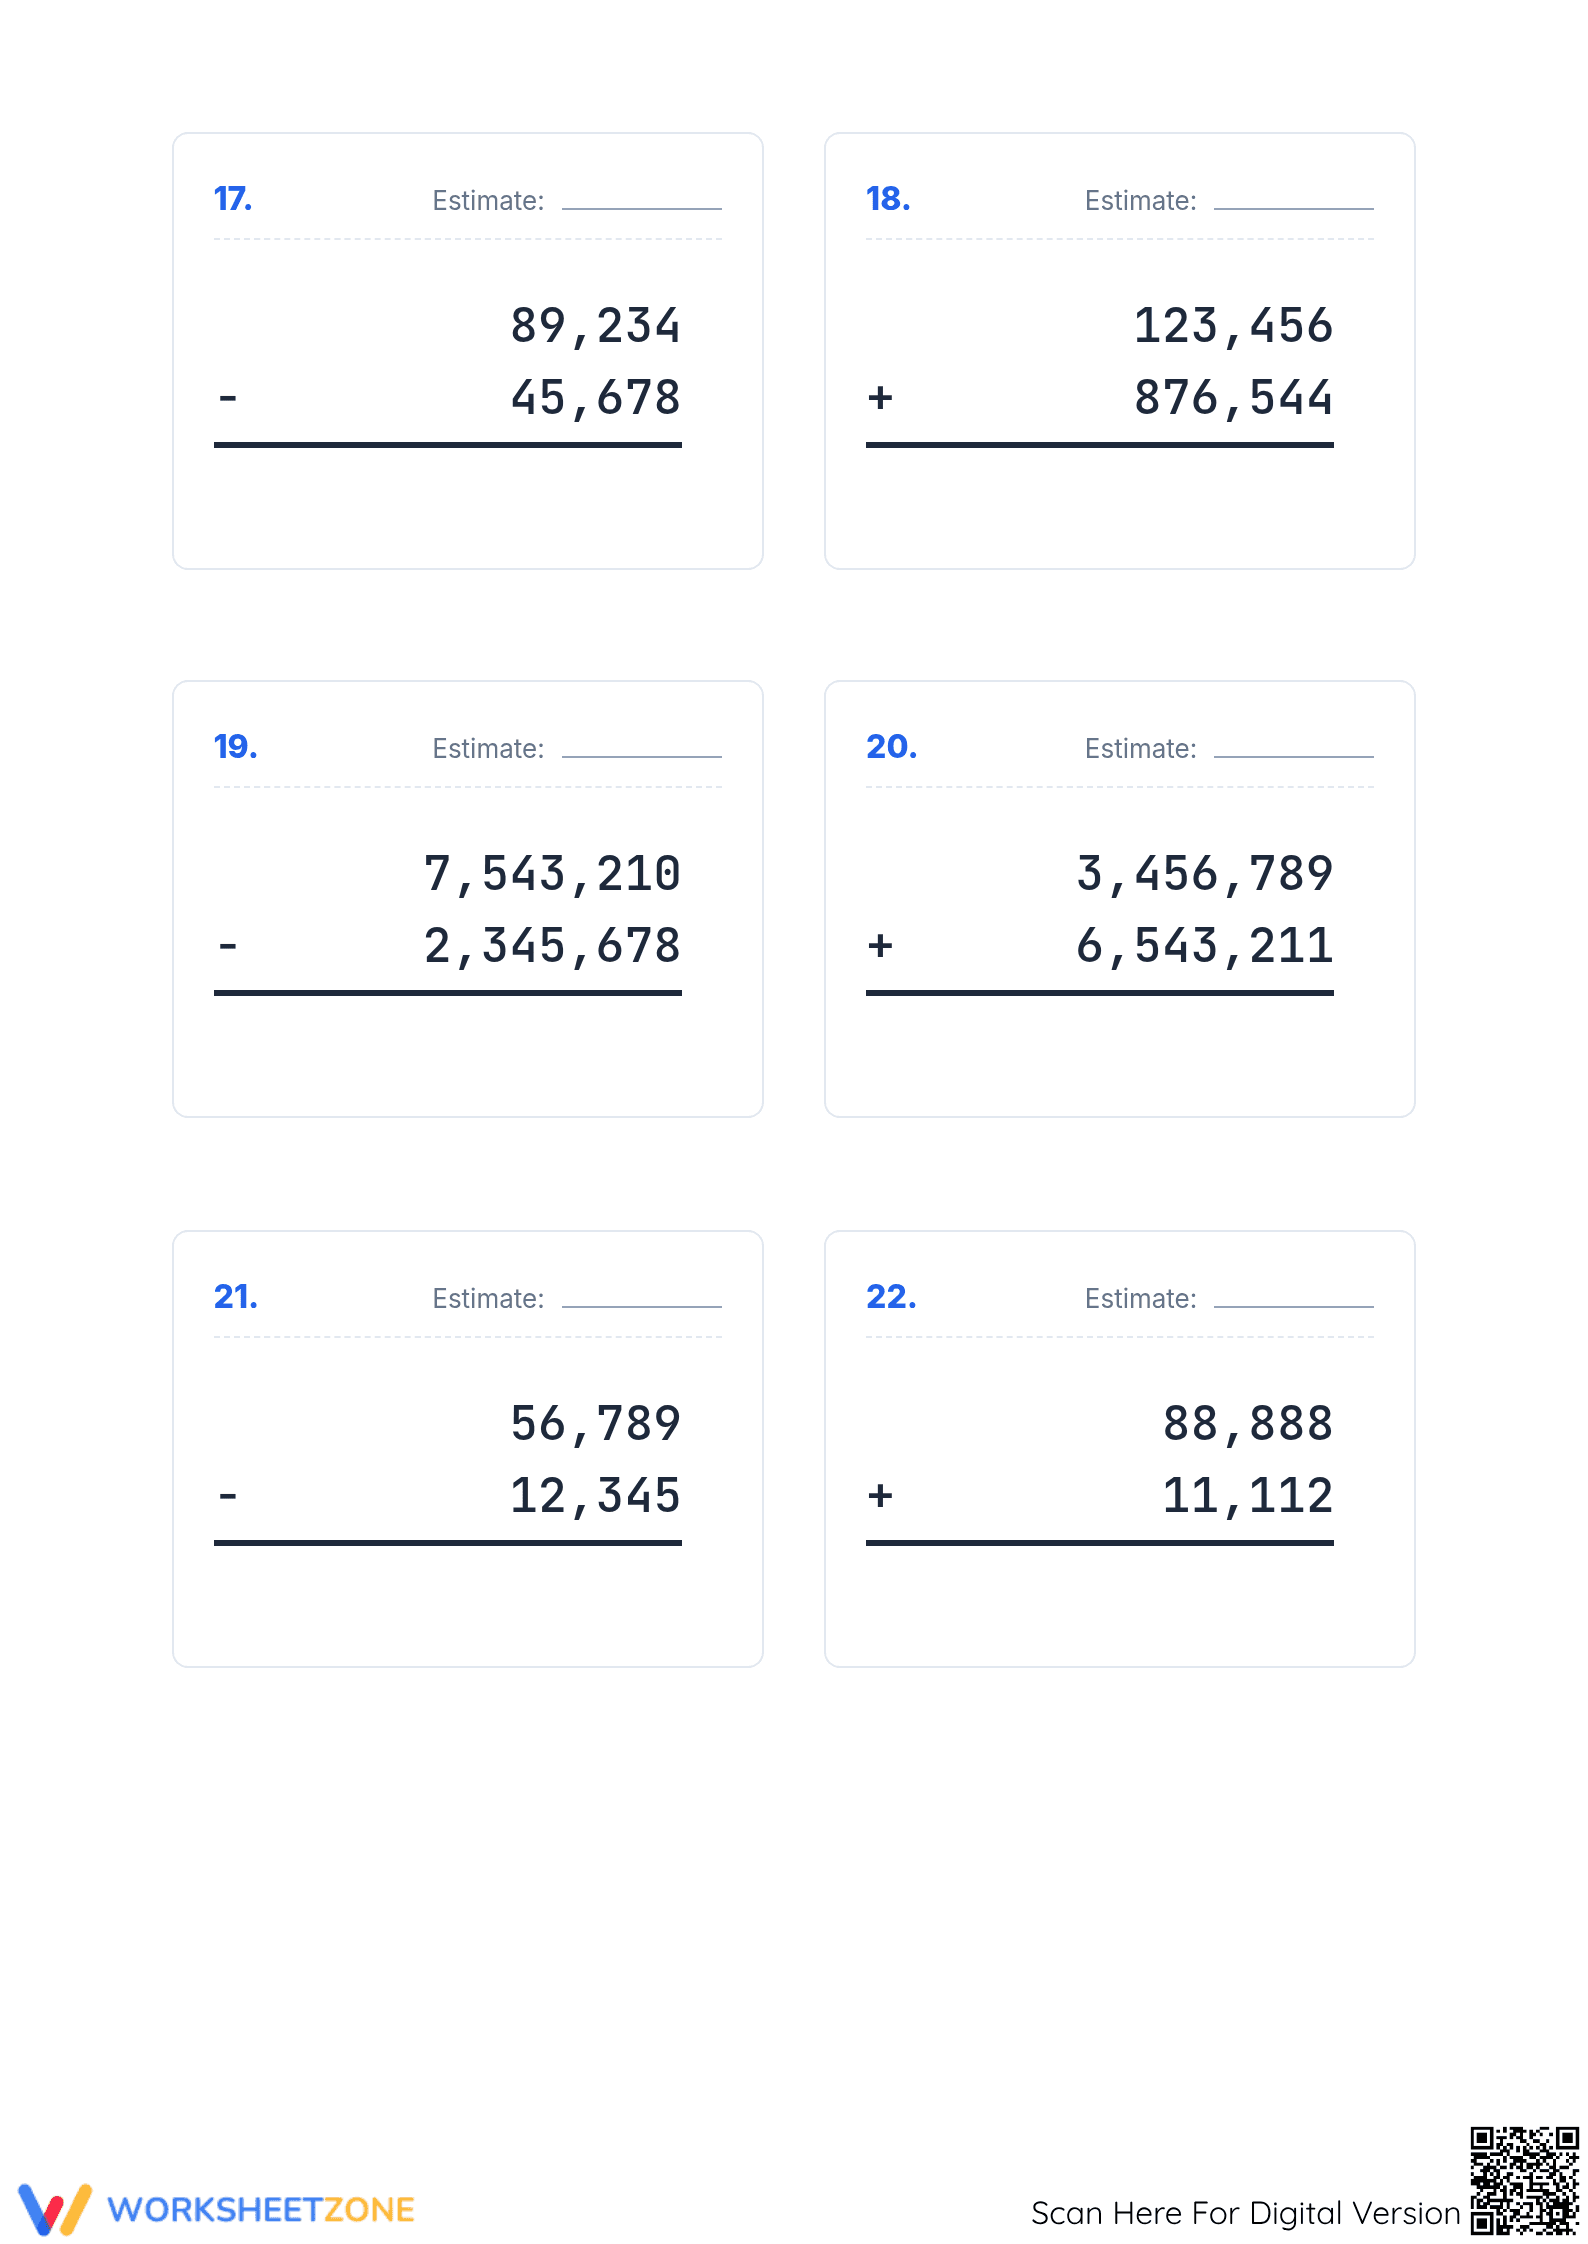Click the number 6,543,211 in problem 20

(1205, 946)
